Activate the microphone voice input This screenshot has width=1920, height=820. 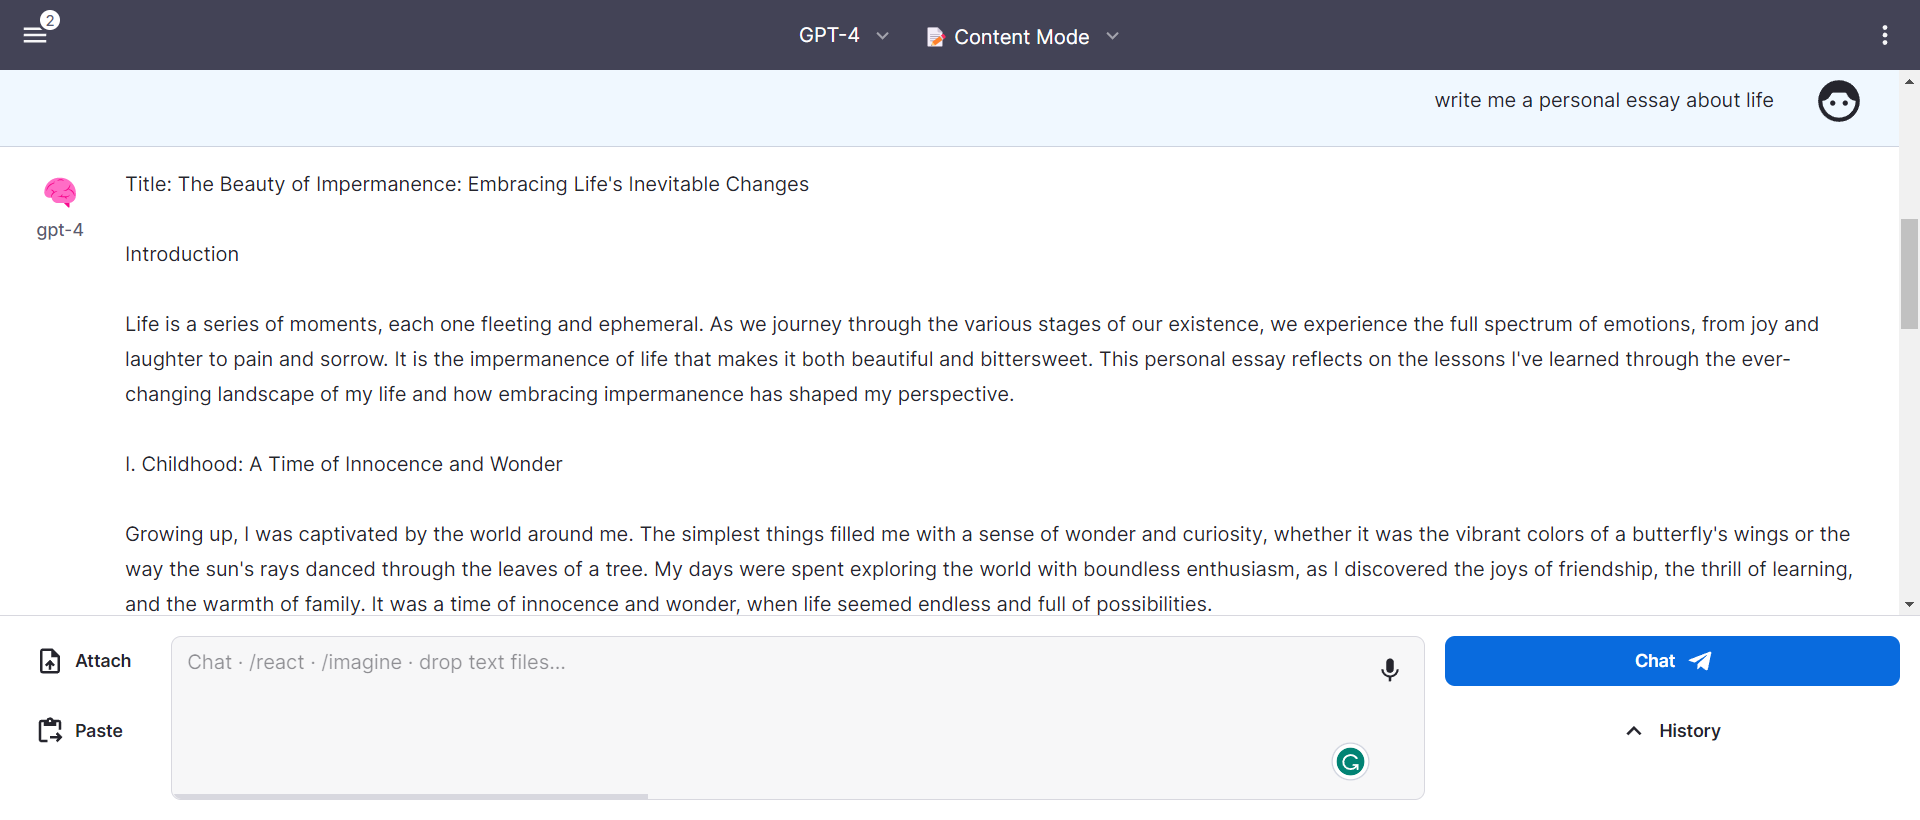[1389, 669]
